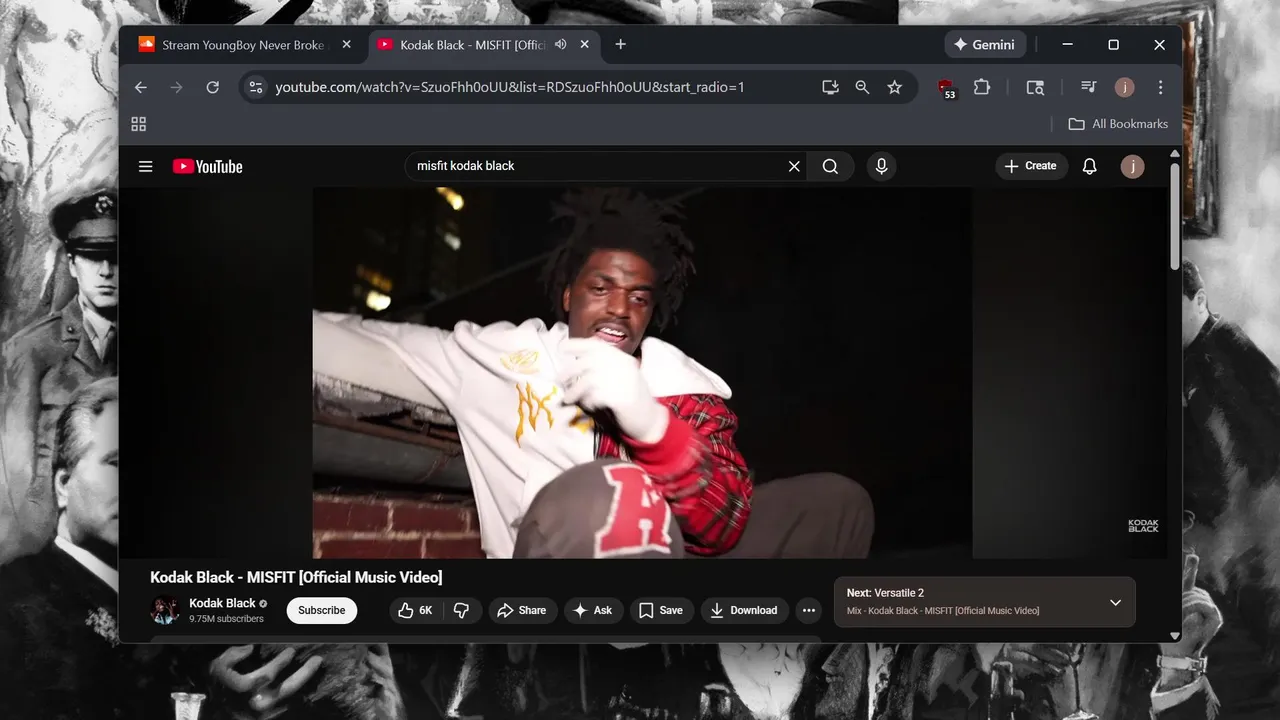Open Kodak Black channel name link

(222, 603)
